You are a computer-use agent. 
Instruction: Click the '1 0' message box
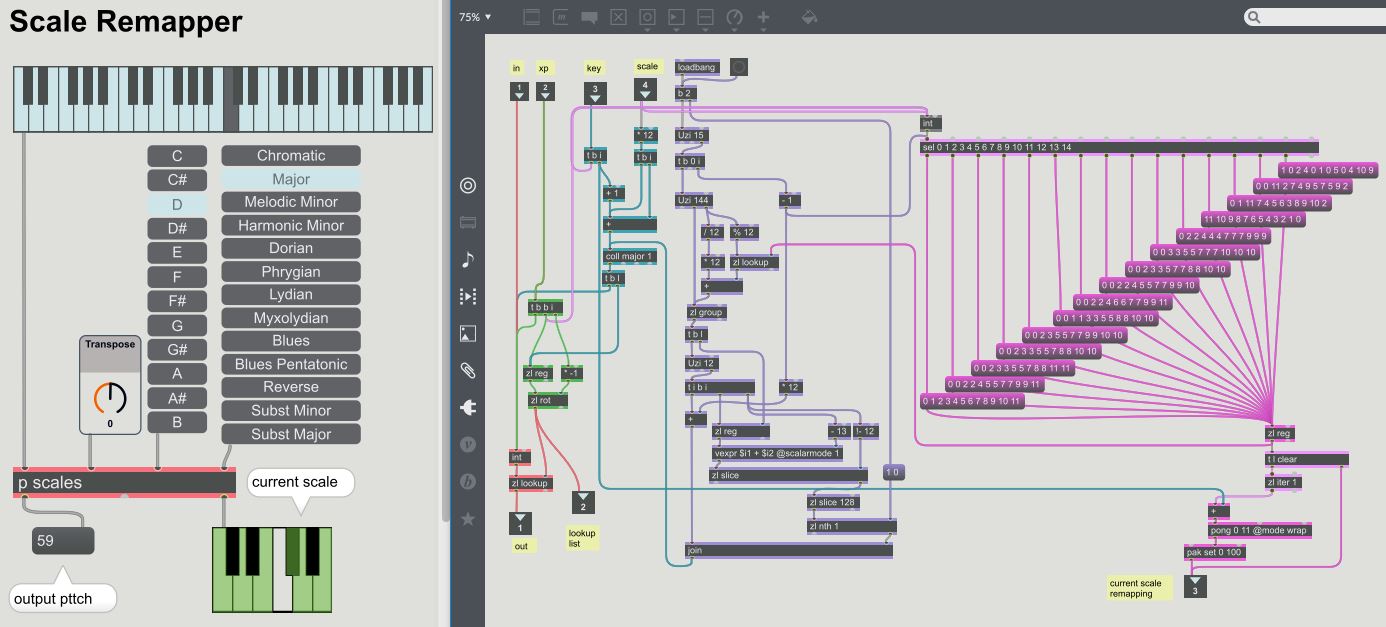tap(894, 472)
